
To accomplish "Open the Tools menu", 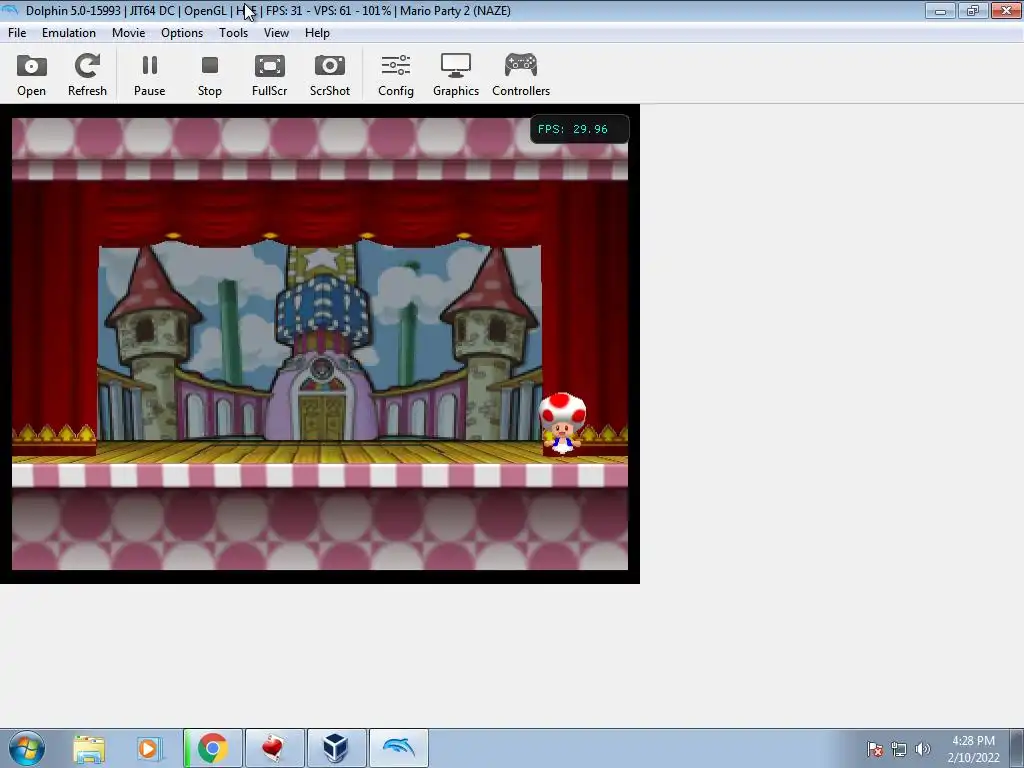I will (x=233, y=33).
